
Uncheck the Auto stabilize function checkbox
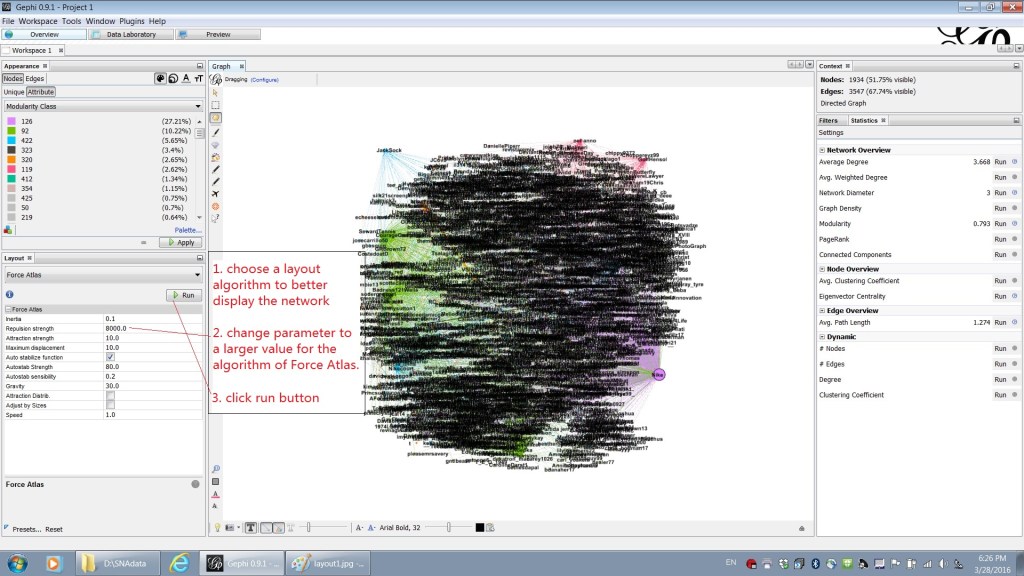pos(110,357)
